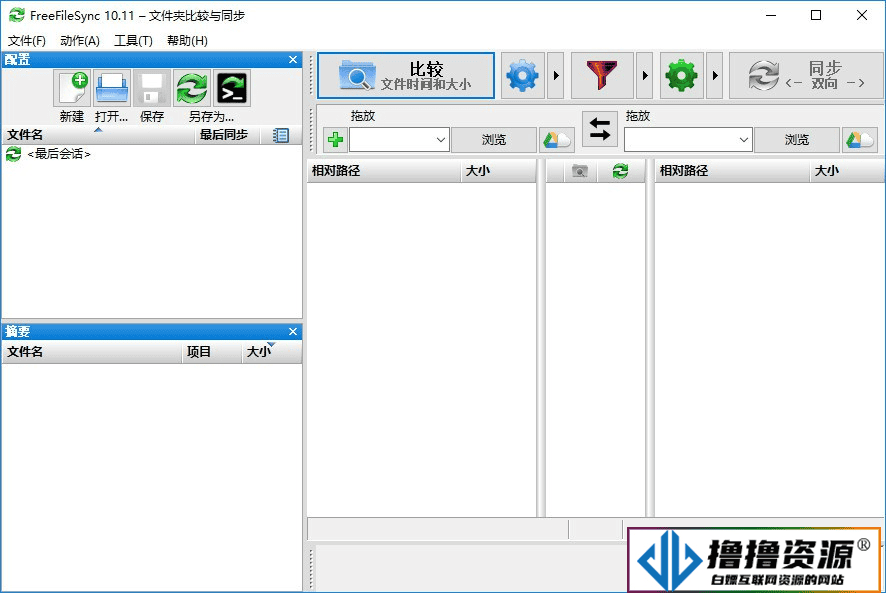Viewport: 886px width, 593px height.
Task: Start the 比较 (Compare) button
Action: [x=406, y=76]
